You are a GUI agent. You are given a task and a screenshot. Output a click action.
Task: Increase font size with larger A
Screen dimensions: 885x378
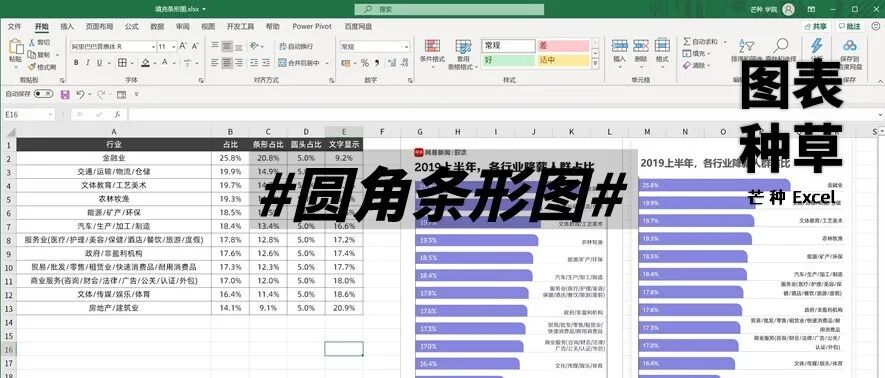[x=183, y=46]
